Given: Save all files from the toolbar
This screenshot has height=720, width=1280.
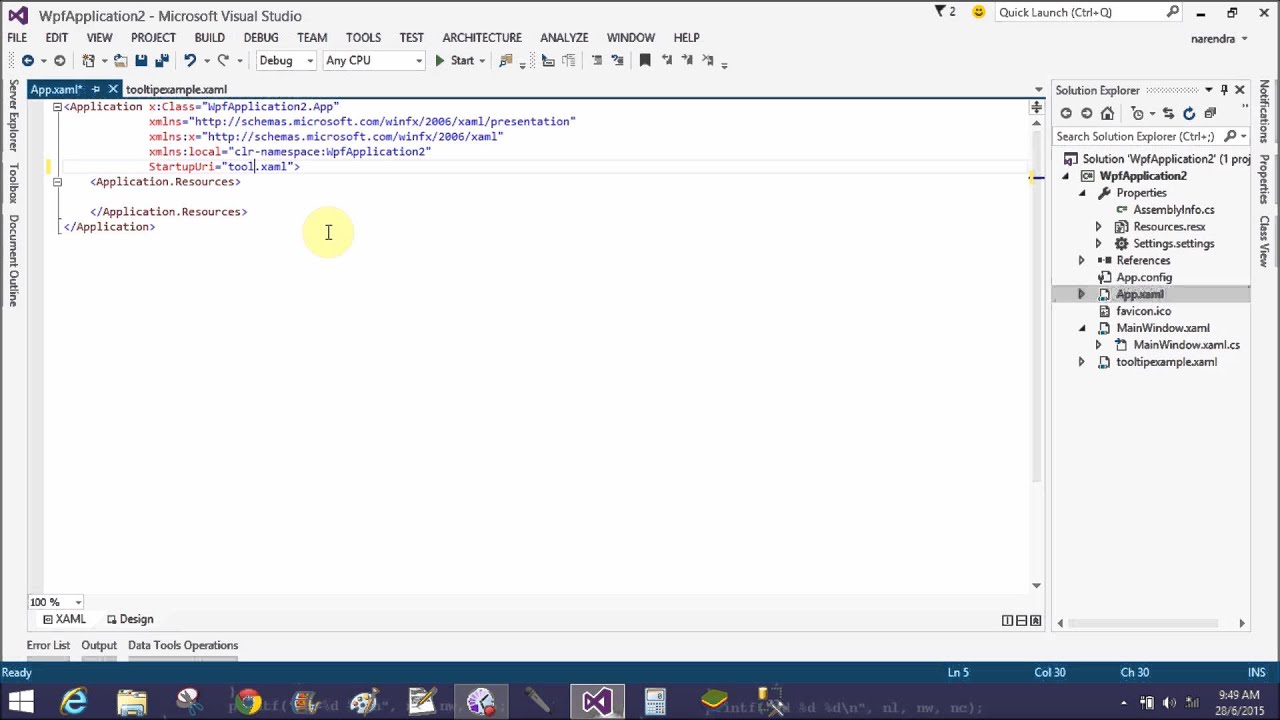Looking at the screenshot, I should tap(161, 61).
